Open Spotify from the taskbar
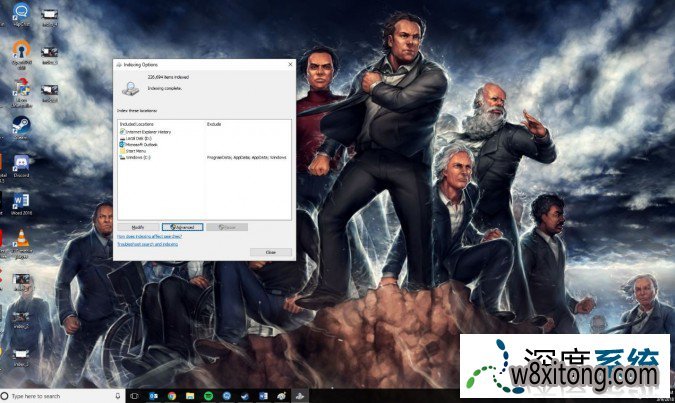Viewport: 675px width, 403px height. point(209,396)
